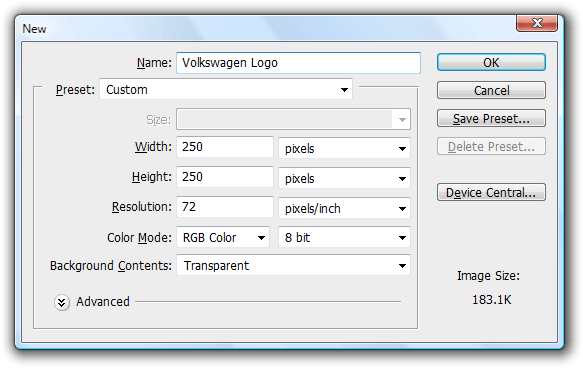Click the Width value field
Viewport: 583px width, 368px height.
(225, 147)
